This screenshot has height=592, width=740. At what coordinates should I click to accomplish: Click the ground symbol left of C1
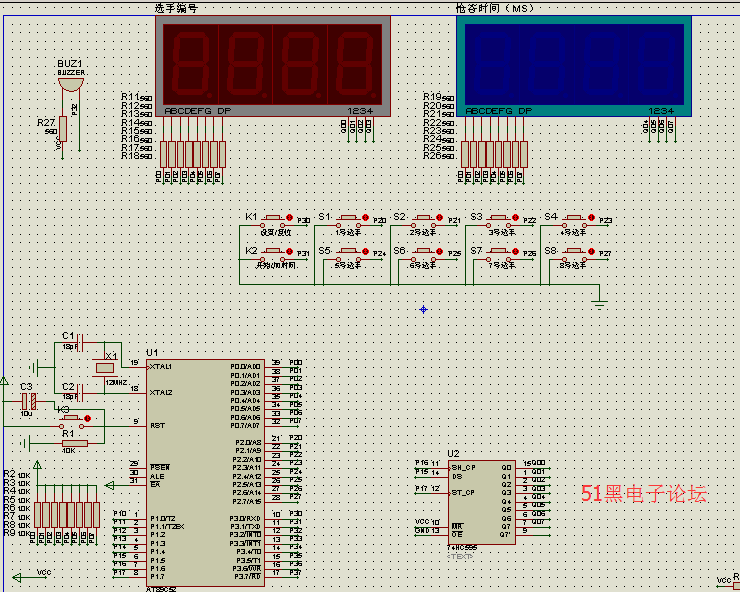pos(34,367)
